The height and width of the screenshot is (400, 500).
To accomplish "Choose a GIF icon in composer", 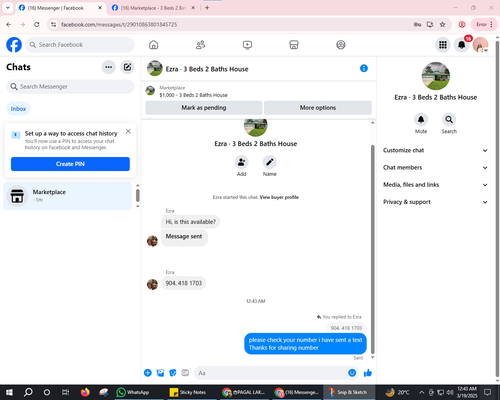I will click(x=185, y=373).
